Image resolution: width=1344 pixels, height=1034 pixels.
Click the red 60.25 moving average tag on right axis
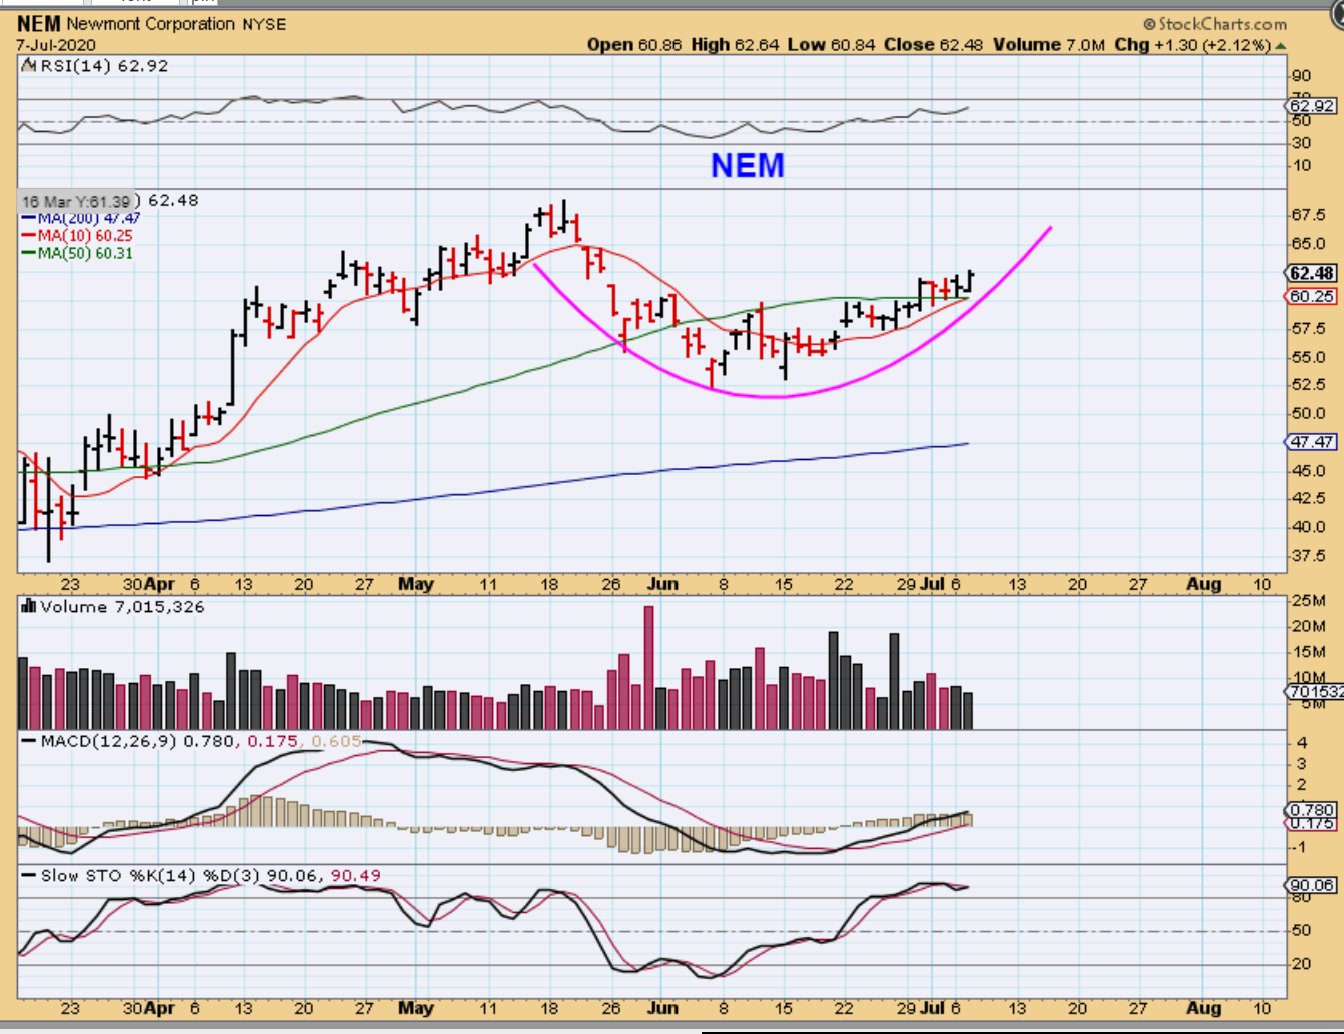1311,297
